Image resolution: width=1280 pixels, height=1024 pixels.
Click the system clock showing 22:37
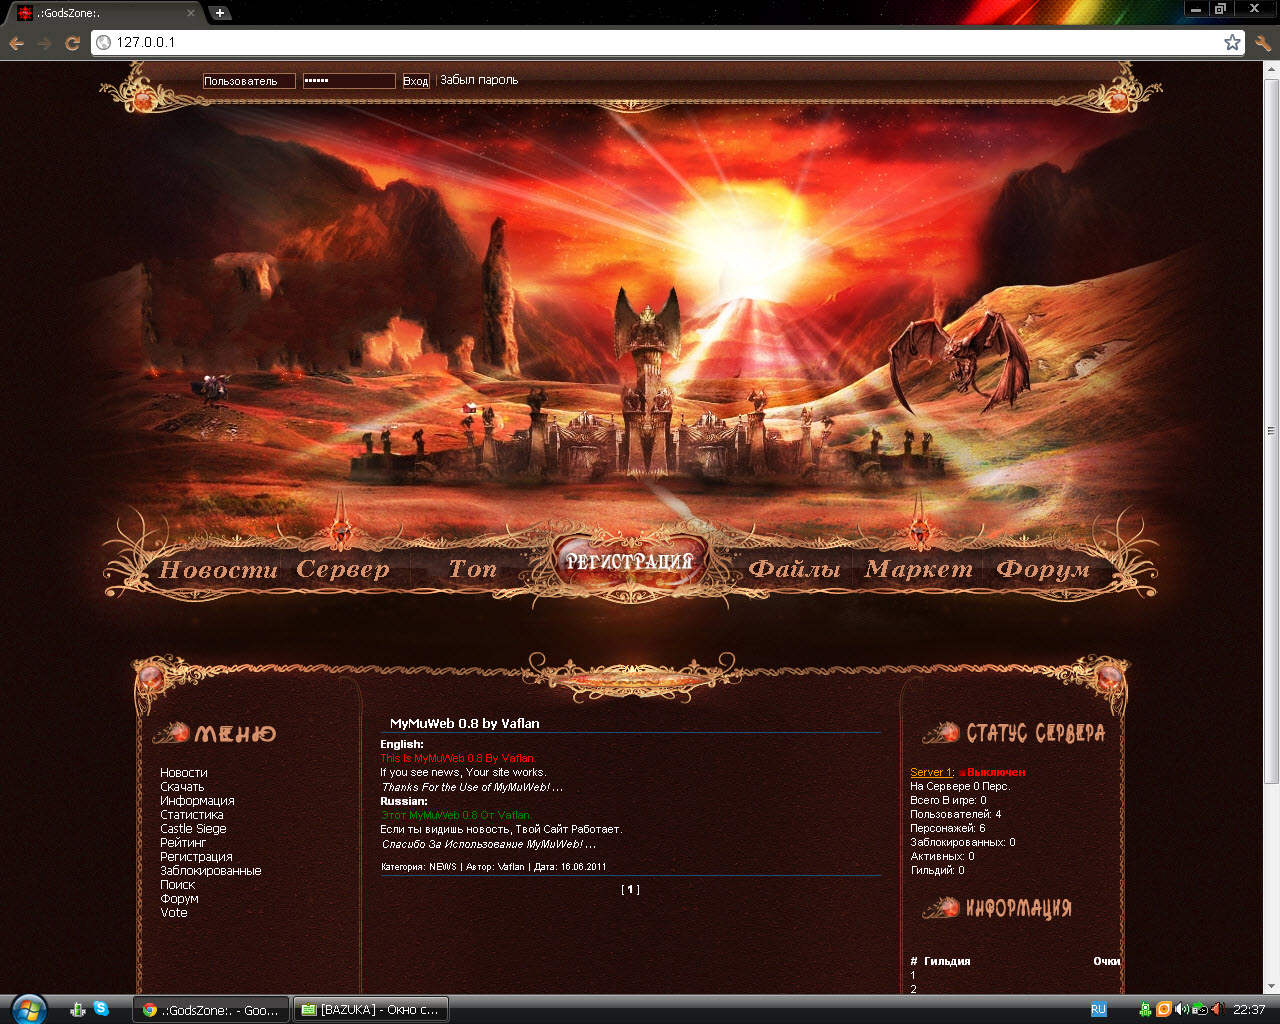[1249, 1010]
